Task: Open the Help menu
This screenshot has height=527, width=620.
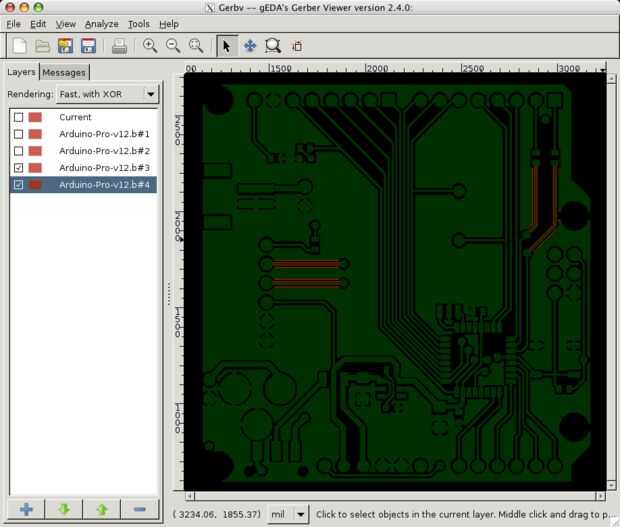Action: (x=169, y=24)
